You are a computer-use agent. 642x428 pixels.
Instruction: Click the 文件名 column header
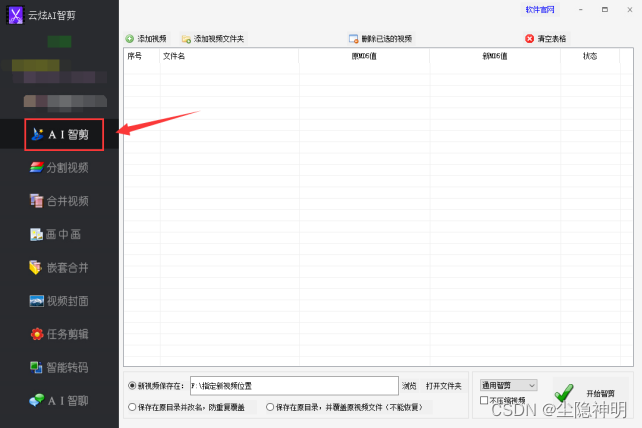(x=174, y=56)
